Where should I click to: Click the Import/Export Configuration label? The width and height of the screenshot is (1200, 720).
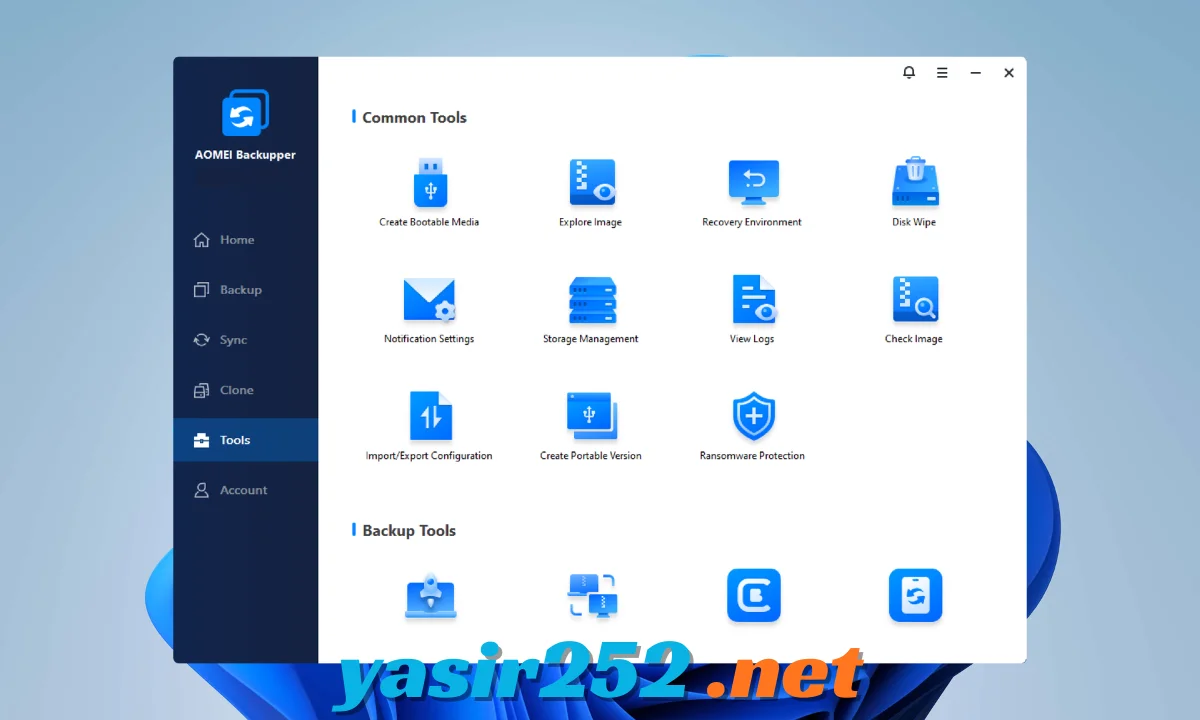(429, 456)
